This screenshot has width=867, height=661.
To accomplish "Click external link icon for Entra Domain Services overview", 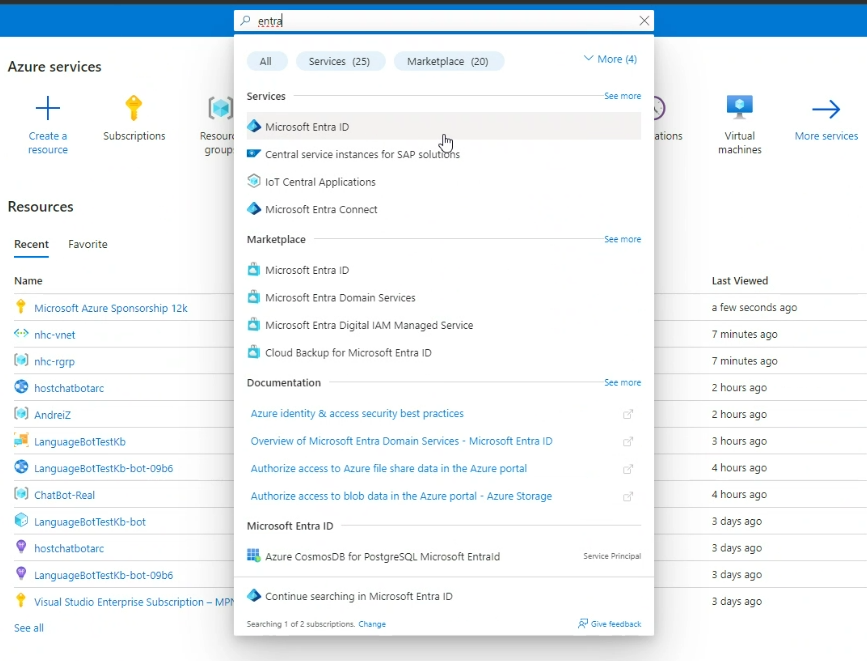I will point(628,441).
